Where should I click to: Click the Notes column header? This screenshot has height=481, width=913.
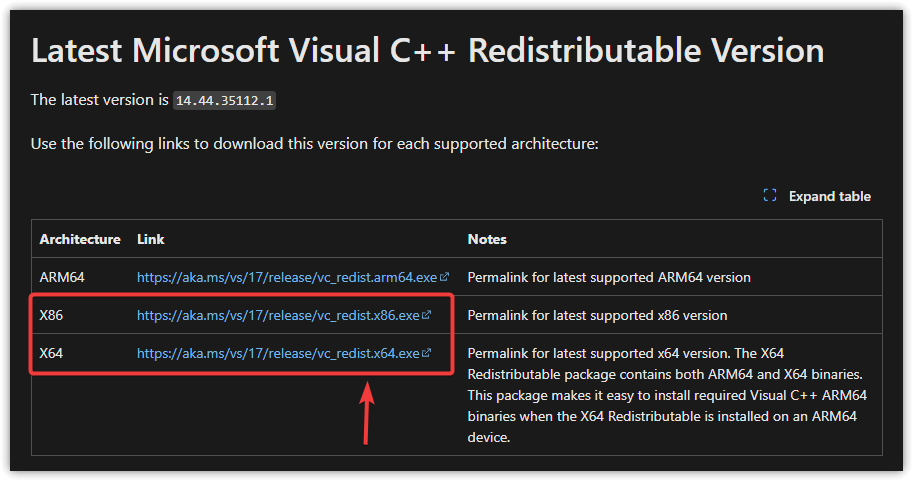pos(487,239)
